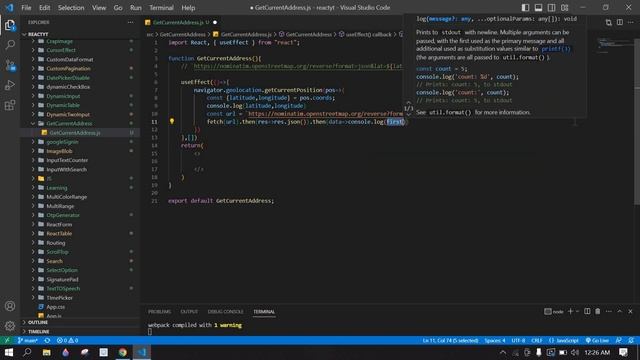The width and height of the screenshot is (640, 360).
Task: Toggle the secondary side bar layout icon
Action: 551,8
